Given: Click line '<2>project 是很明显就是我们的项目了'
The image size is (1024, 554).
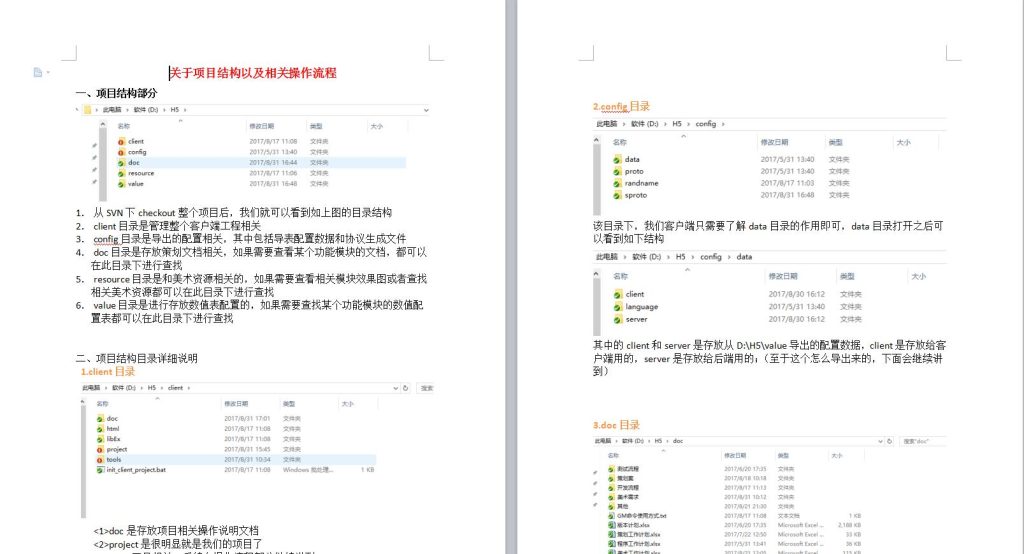Looking at the screenshot, I should 177,544.
